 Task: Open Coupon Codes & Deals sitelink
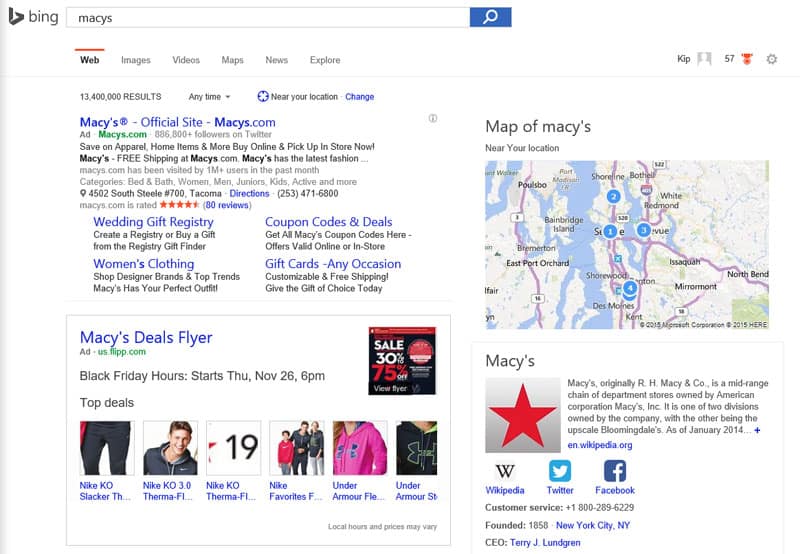tap(329, 222)
